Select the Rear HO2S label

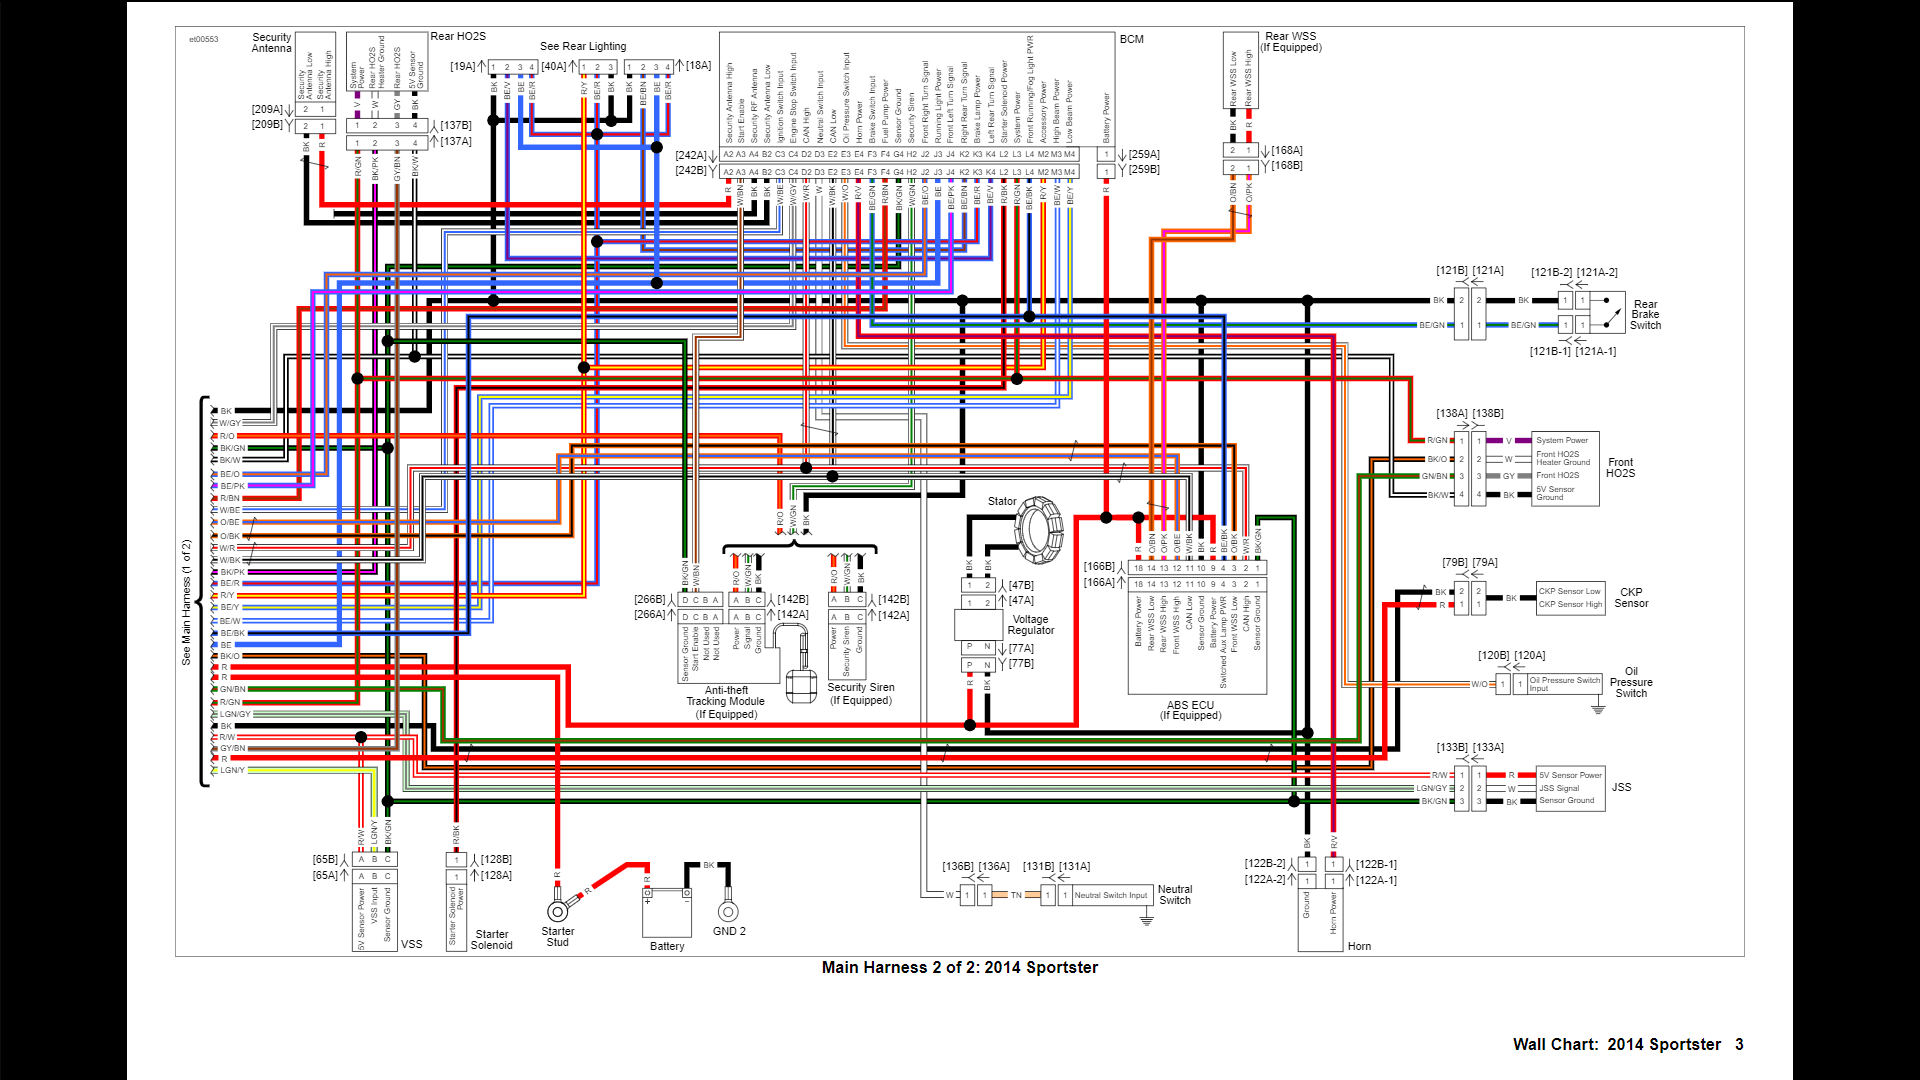[458, 36]
